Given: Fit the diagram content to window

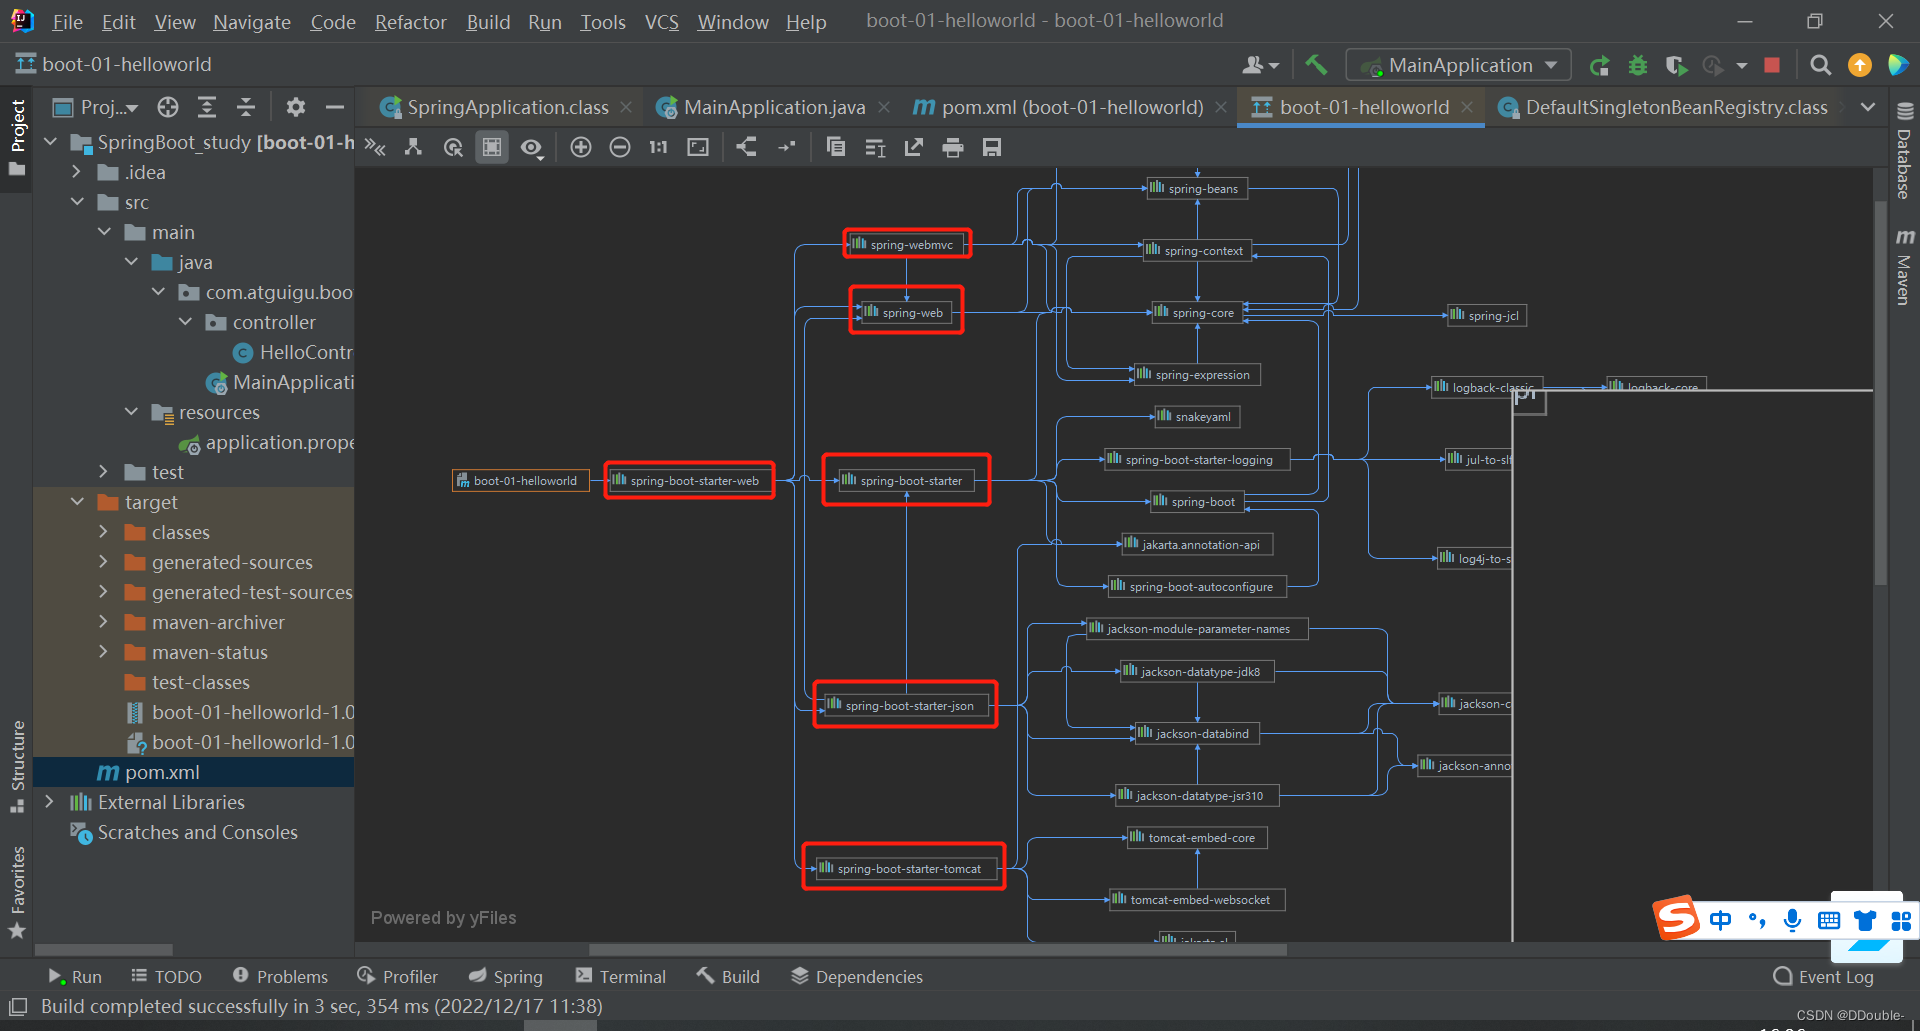Looking at the screenshot, I should coord(698,147).
